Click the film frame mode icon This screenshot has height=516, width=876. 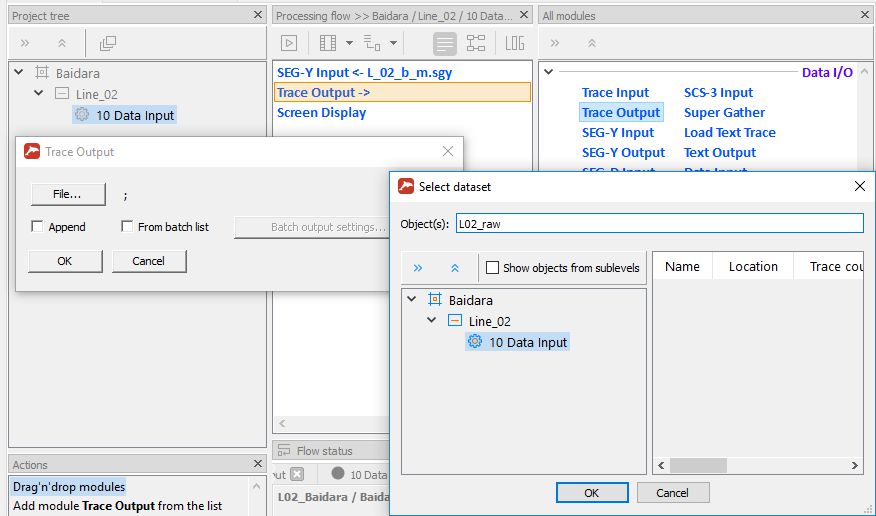pyautogui.click(x=327, y=43)
